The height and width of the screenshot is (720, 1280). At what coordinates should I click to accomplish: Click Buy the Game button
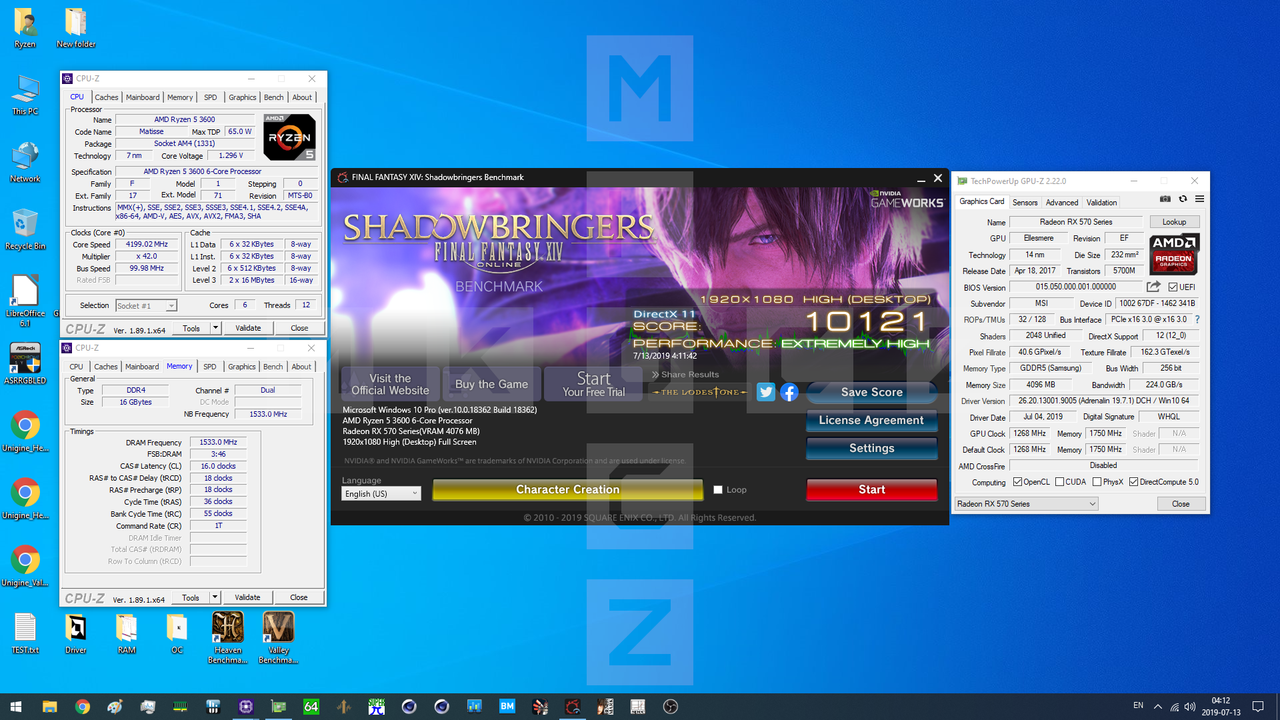492,385
